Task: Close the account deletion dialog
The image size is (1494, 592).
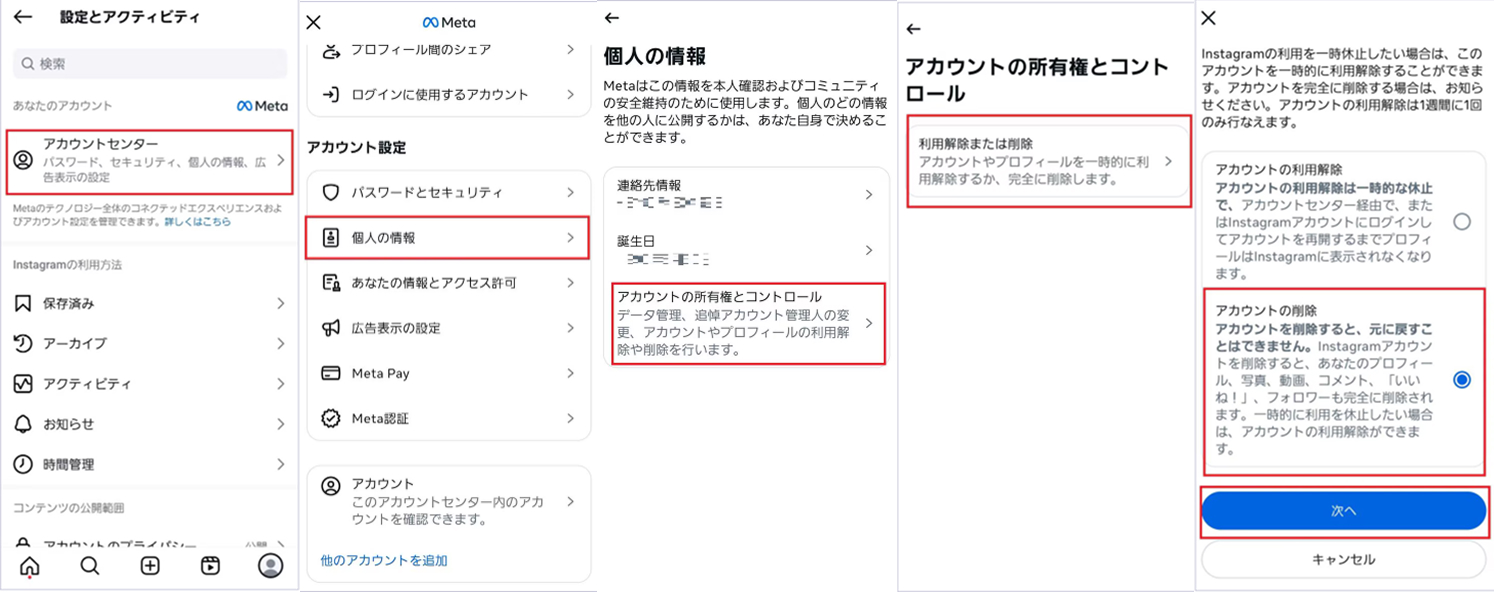Action: (x=1208, y=18)
